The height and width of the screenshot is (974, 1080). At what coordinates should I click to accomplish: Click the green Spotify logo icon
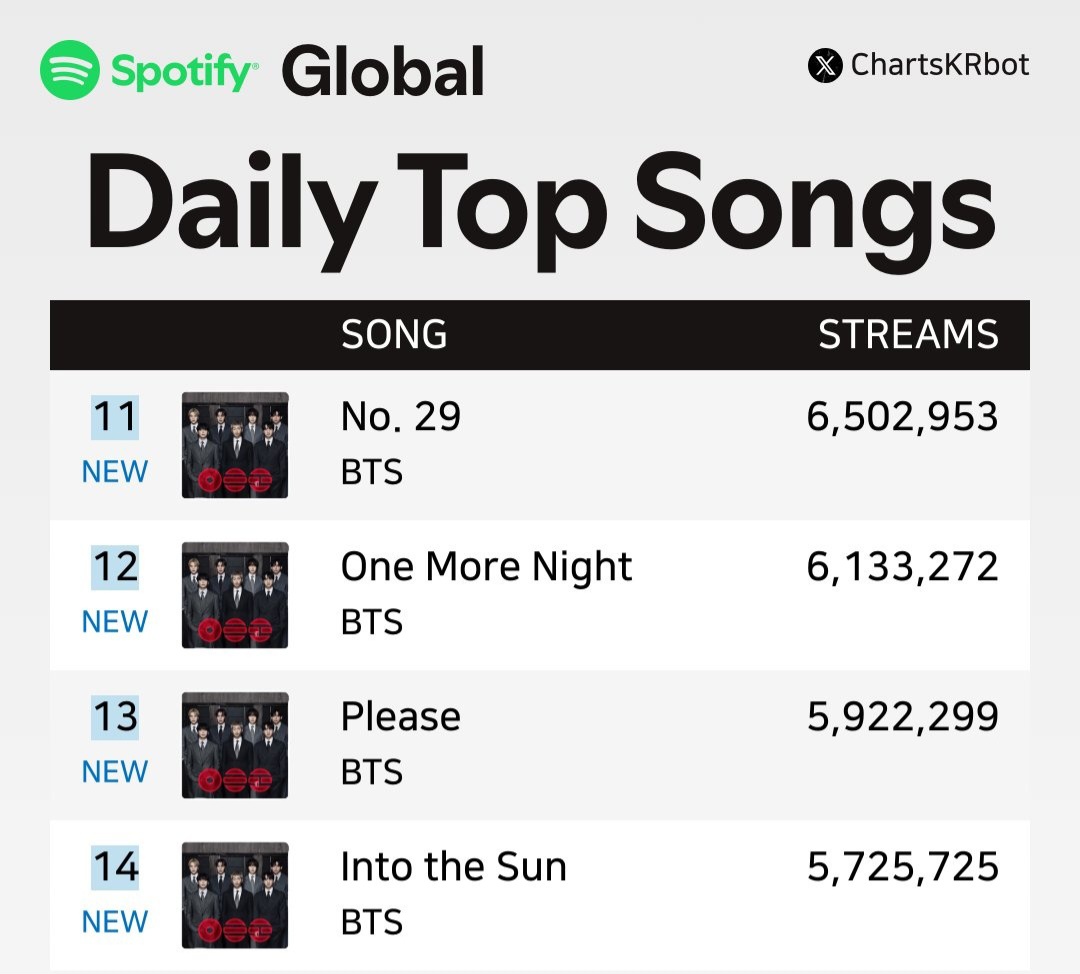(70, 70)
